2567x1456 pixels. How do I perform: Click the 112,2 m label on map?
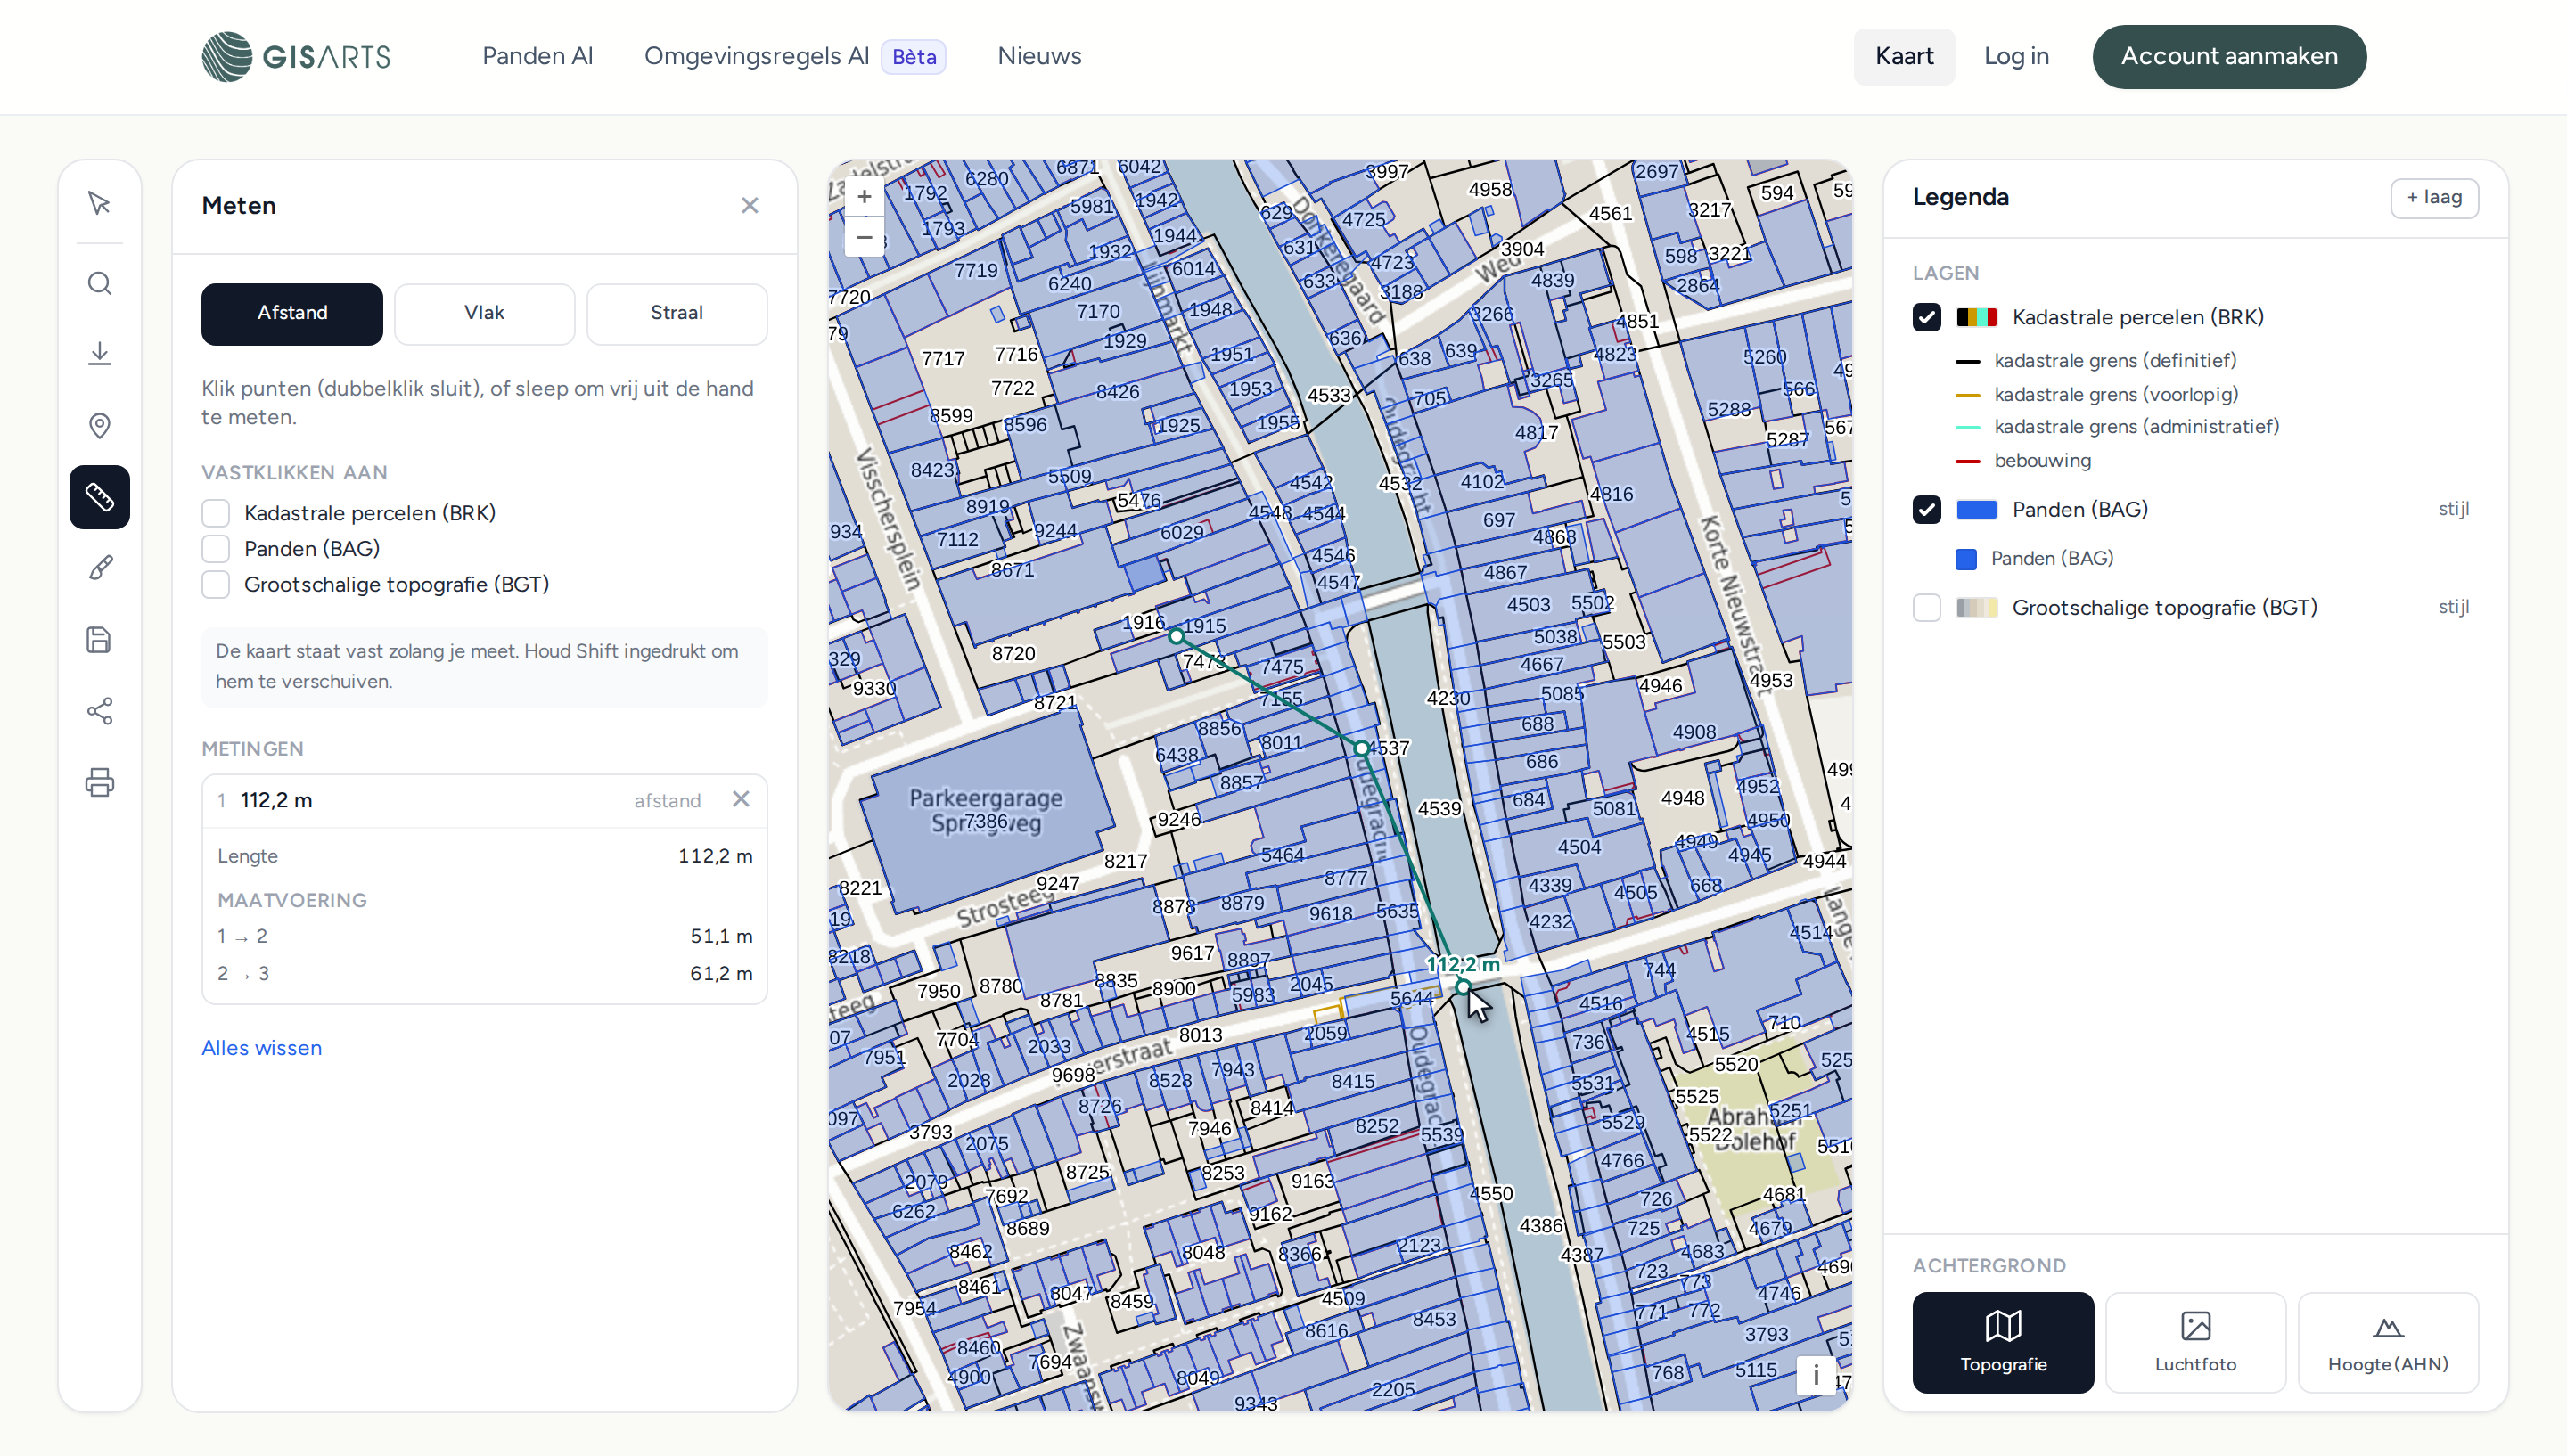[1463, 964]
